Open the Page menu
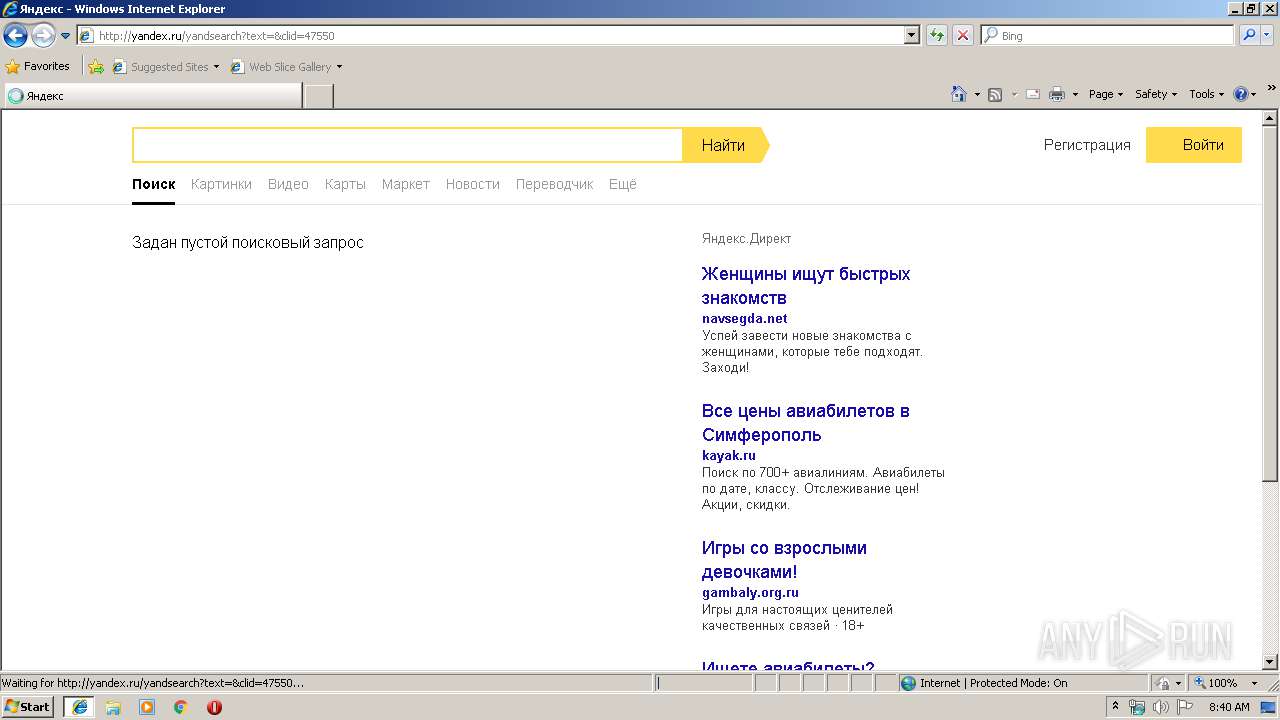This screenshot has width=1280, height=720. coord(1106,94)
